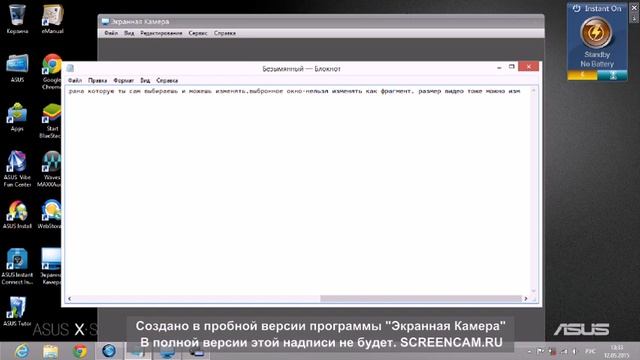The width and height of the screenshot is (640, 360).
Task: Open the eManual desktop icon
Action: point(52,19)
